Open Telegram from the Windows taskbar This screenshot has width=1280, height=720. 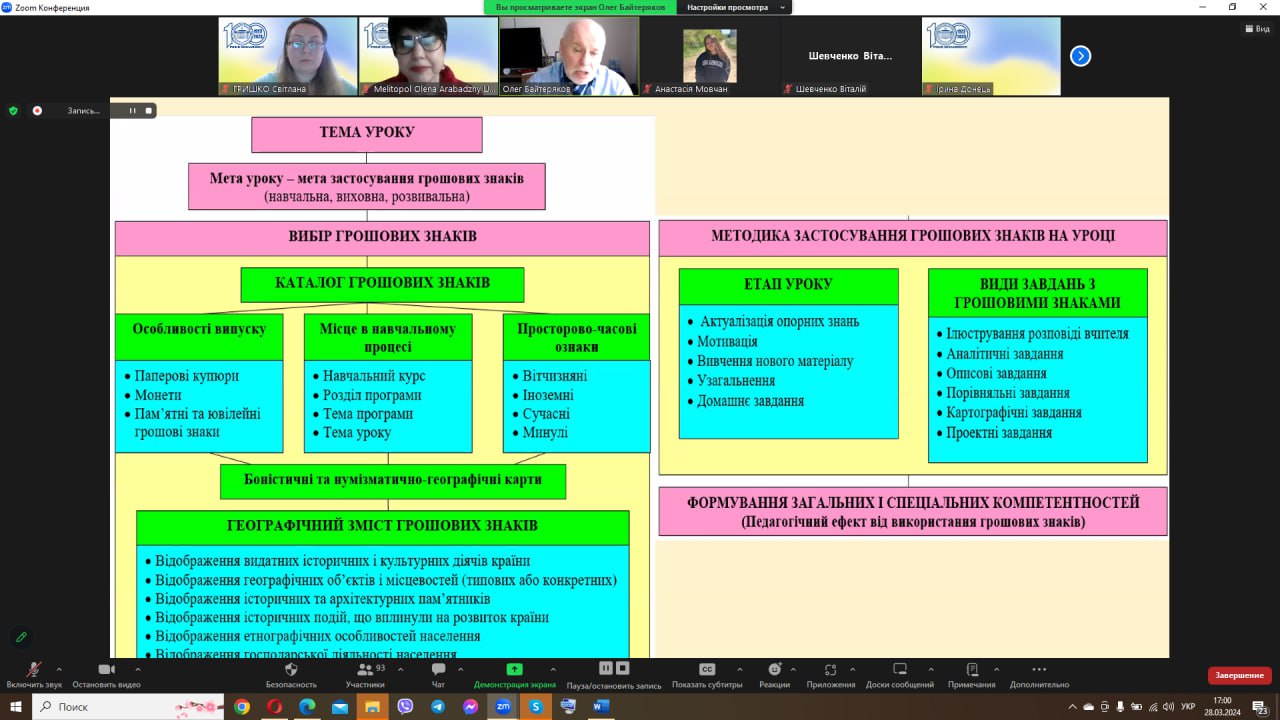(438, 706)
